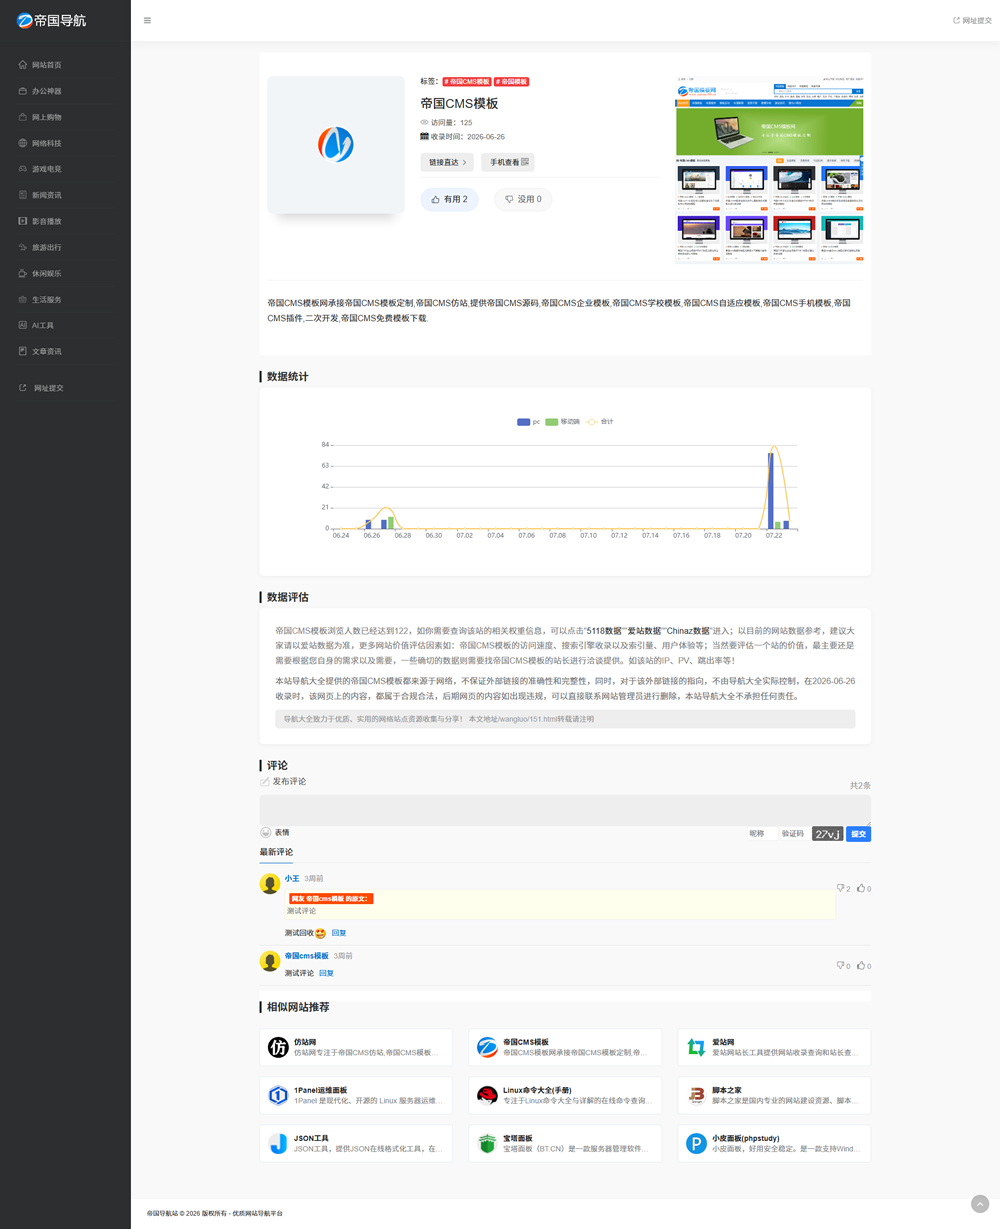Viewport: 1000px width, 1229px height.
Task: Toggle the 移动端 series in chart legend
Action: [x=563, y=422]
